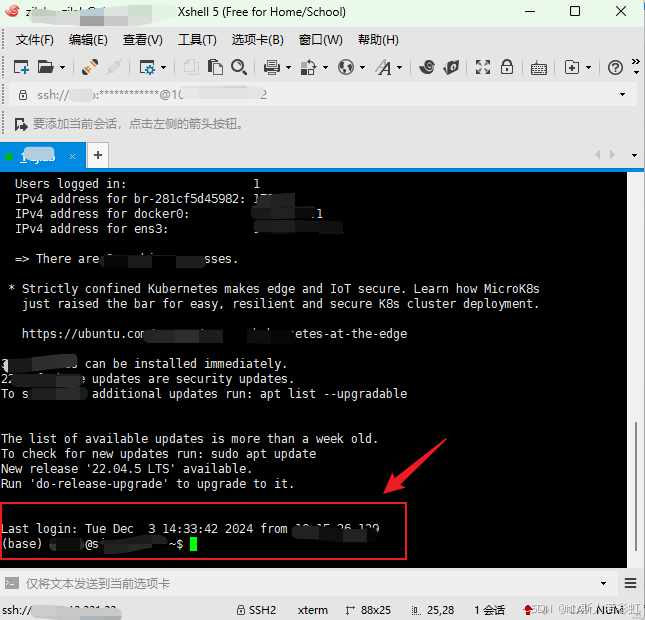Click the SSH2 status bar entry
645x620 pixels.
(x=256, y=610)
